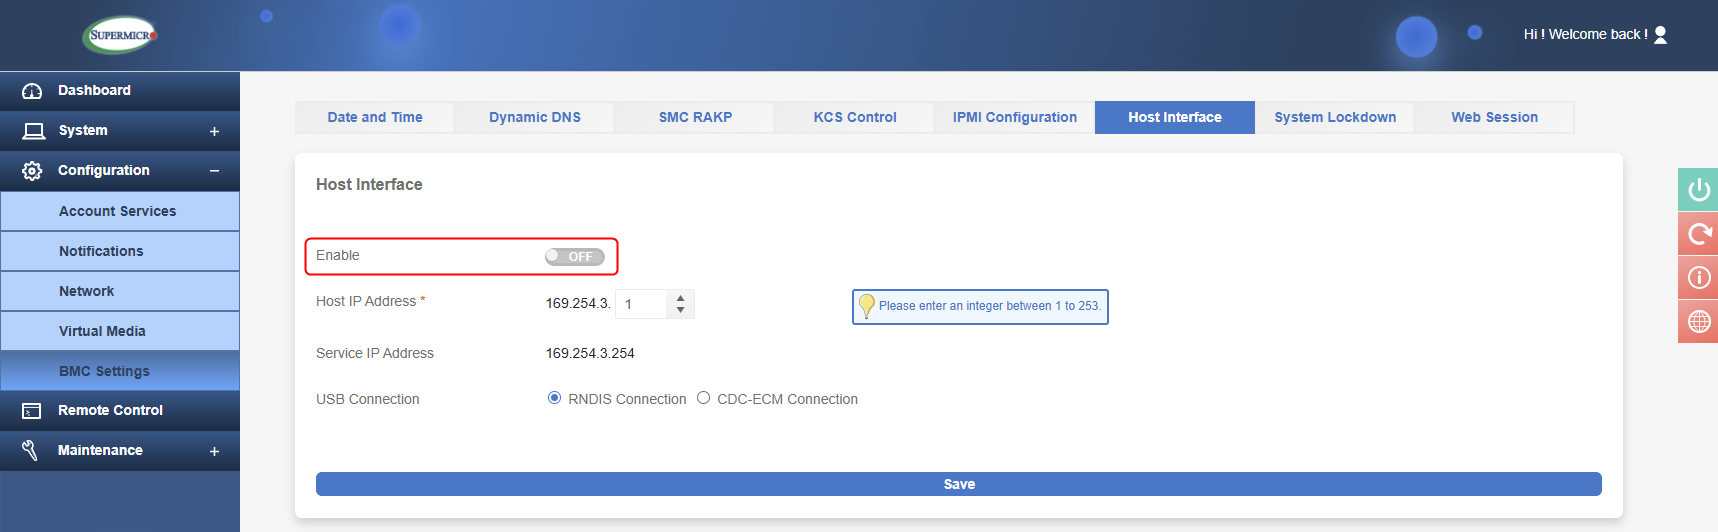Screen dimensions: 1718x532
Task: Collapse the Configuration menu section
Action: 214,171
